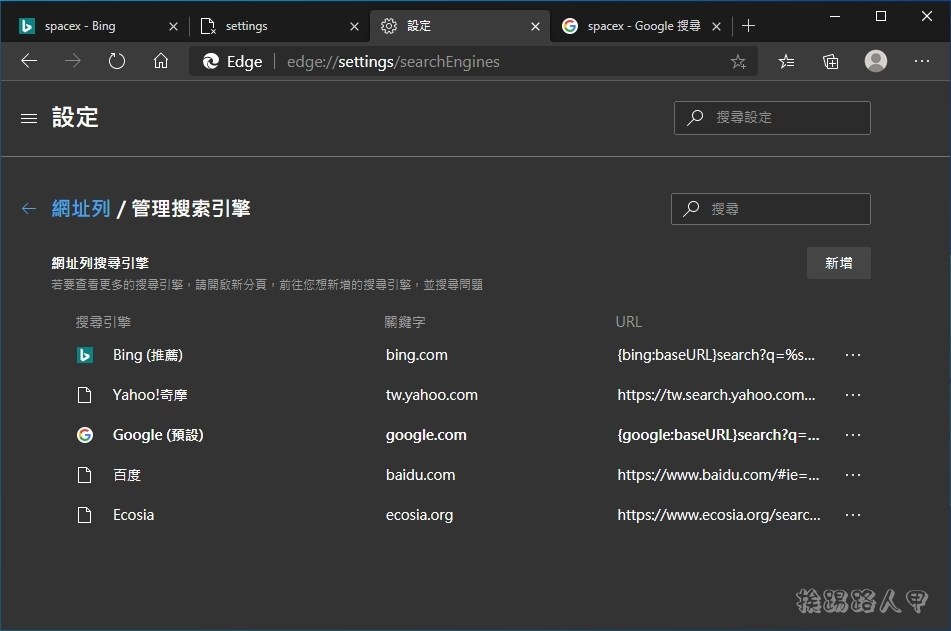Click the back arrow beside 網址列
This screenshot has width=951, height=631.
pos(29,209)
